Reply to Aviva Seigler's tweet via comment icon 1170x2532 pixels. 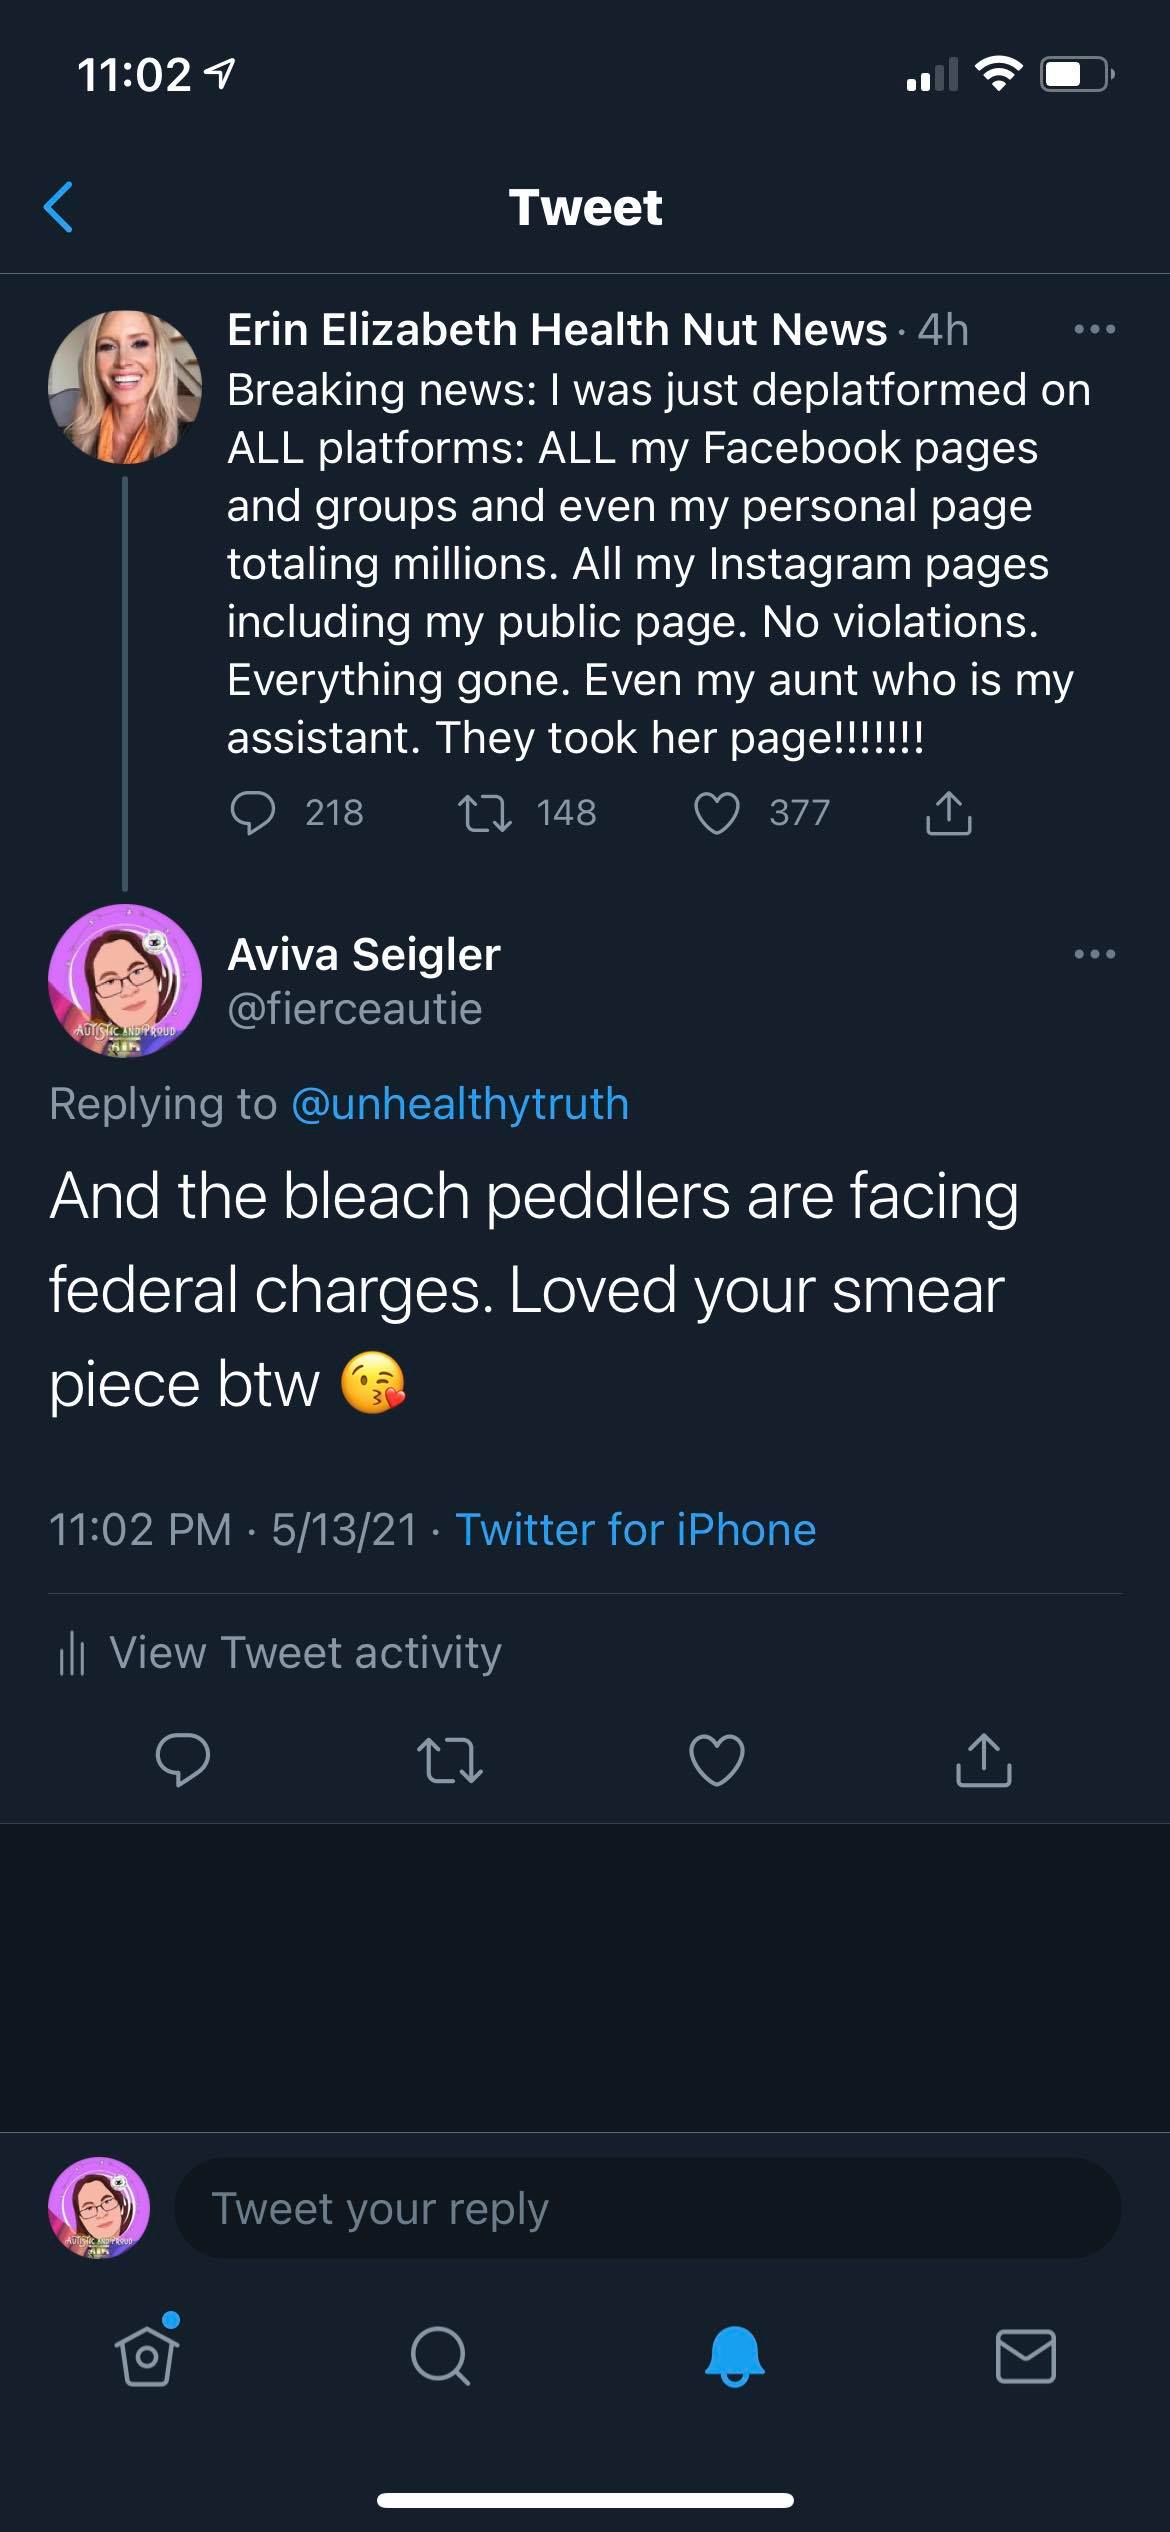183,1759
